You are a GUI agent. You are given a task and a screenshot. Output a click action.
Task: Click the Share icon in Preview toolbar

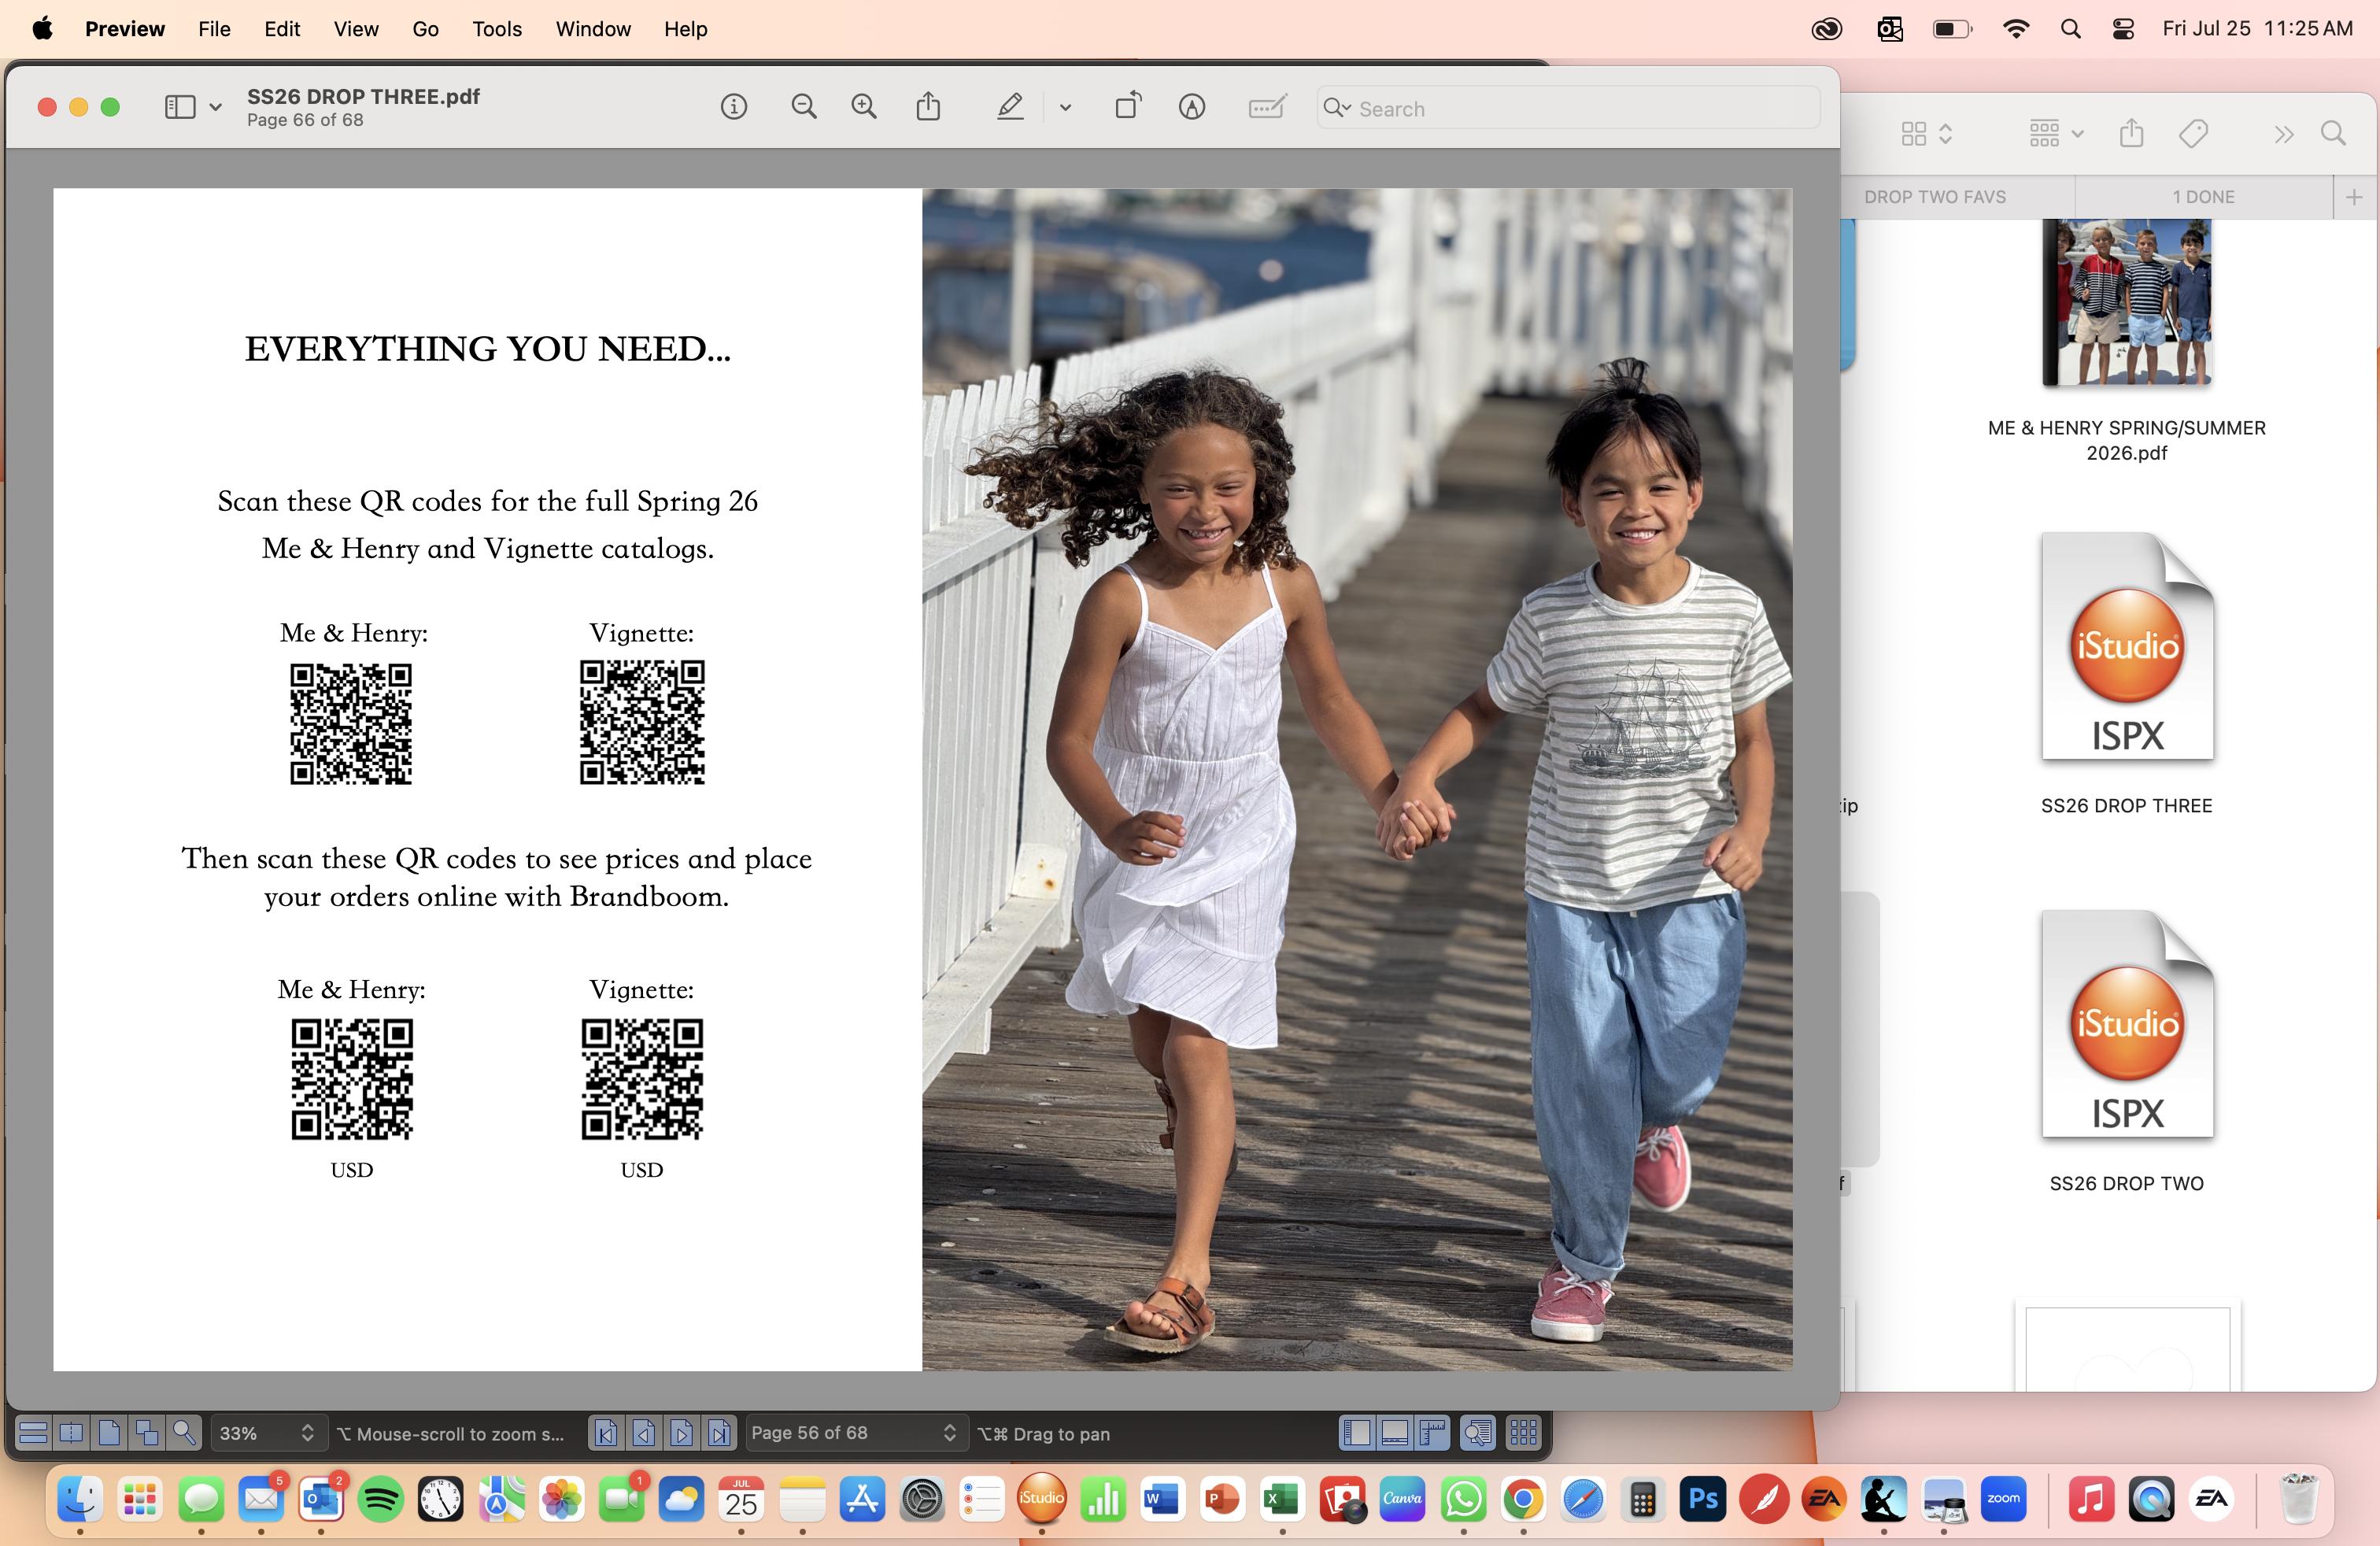(x=928, y=107)
